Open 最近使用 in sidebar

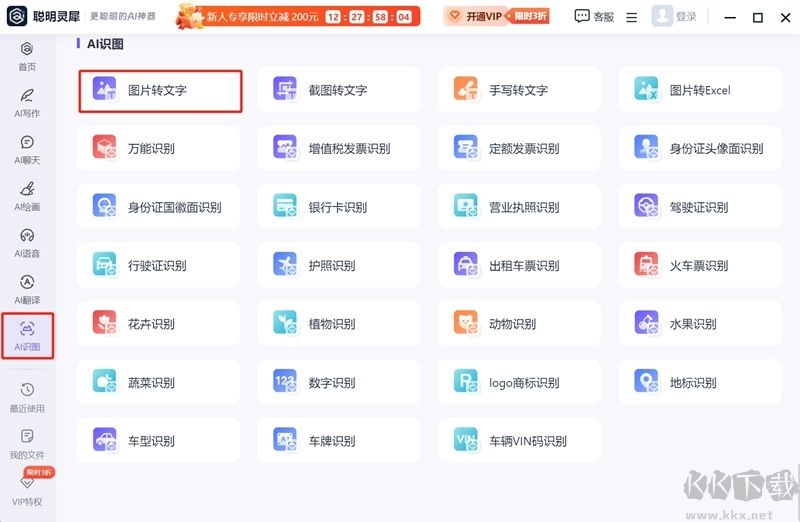(27, 398)
